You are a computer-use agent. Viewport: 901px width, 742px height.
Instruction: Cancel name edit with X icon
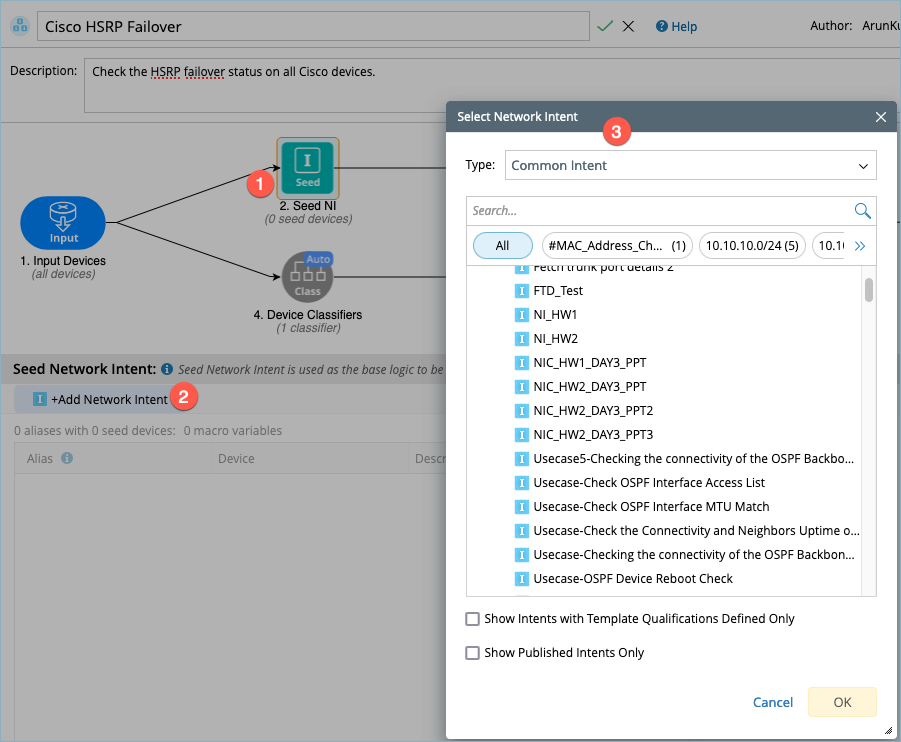coord(628,26)
